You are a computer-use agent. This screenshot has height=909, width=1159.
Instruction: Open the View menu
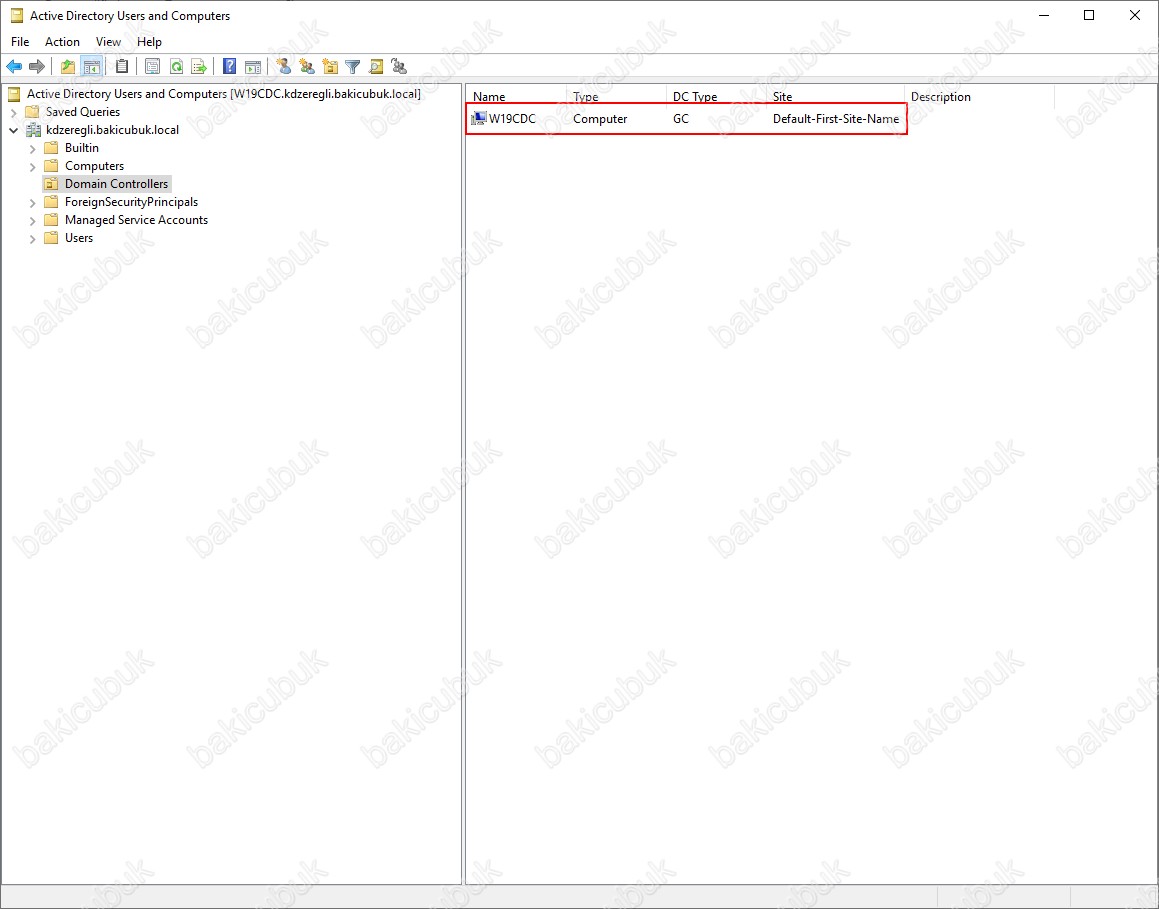point(108,42)
